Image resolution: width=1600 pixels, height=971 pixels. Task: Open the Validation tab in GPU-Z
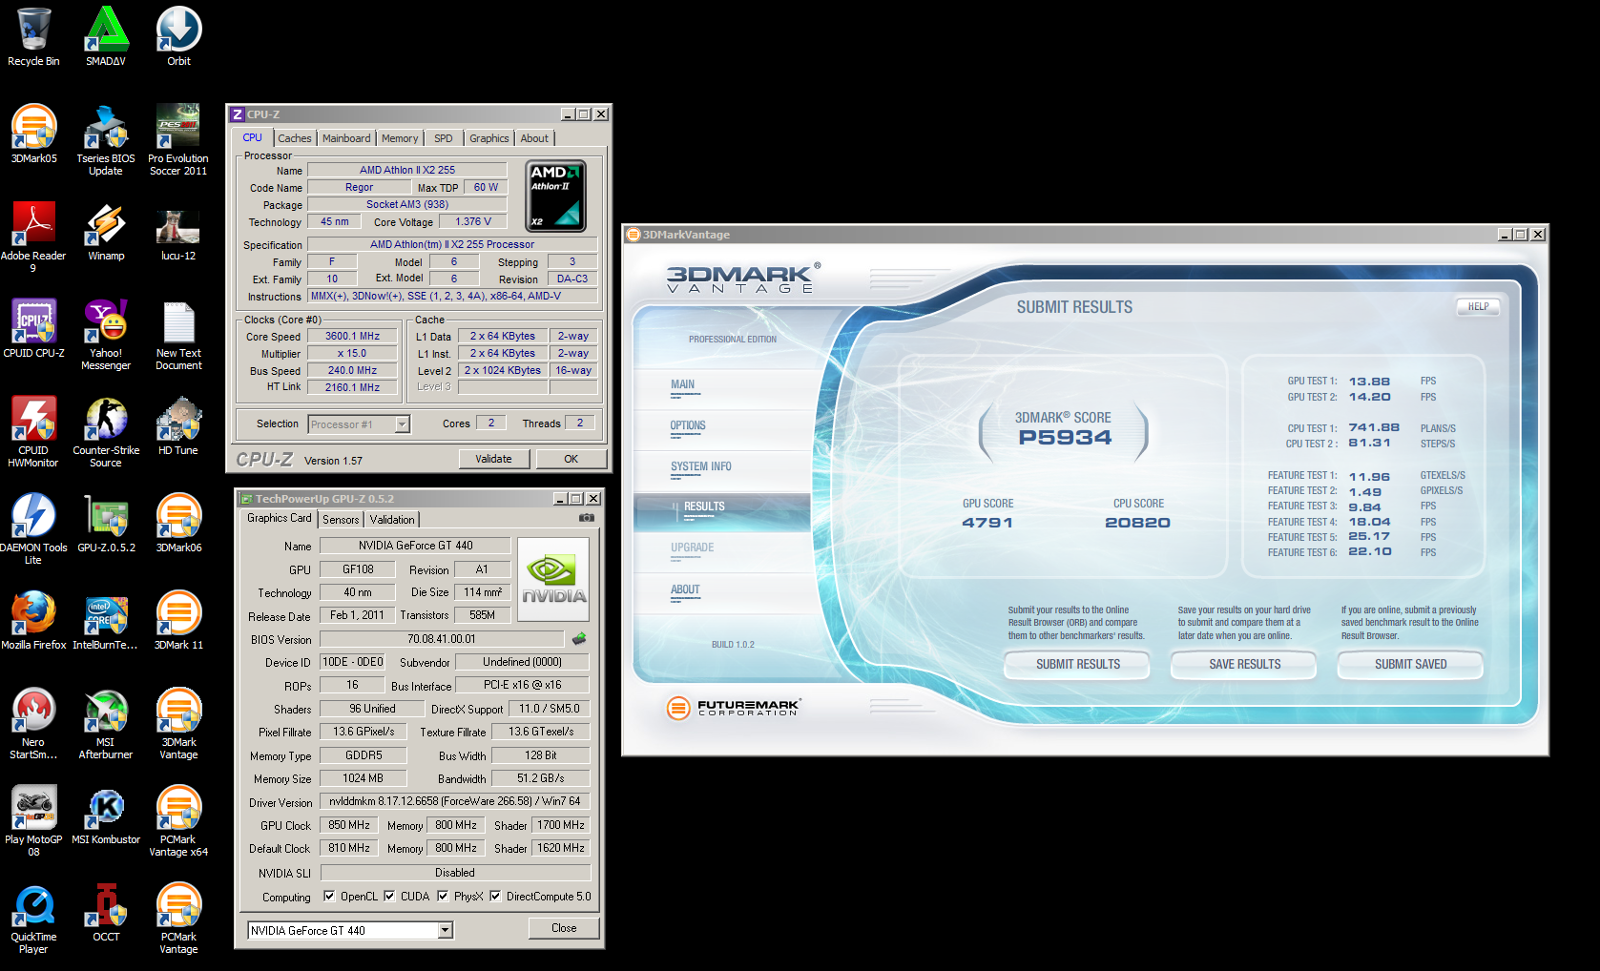[x=392, y=519]
